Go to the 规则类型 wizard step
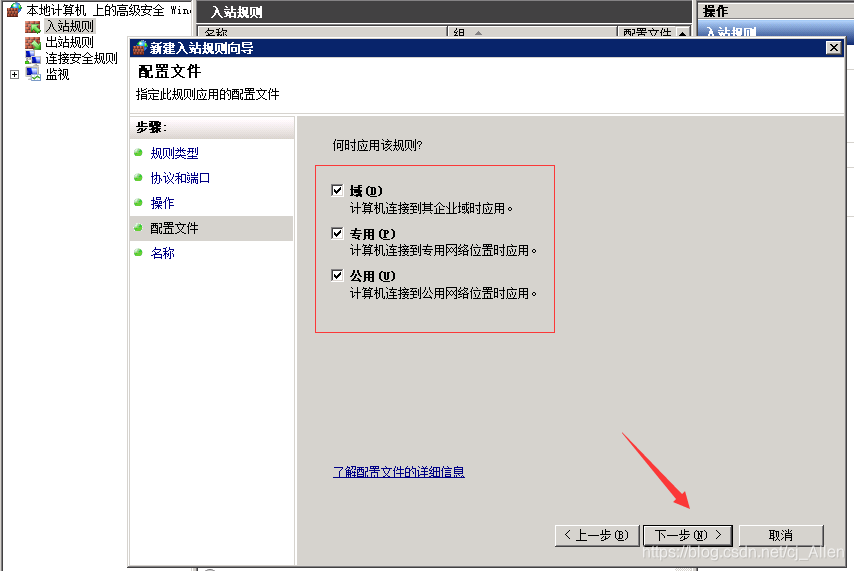Screen dimensions: 854x571 click(174, 153)
